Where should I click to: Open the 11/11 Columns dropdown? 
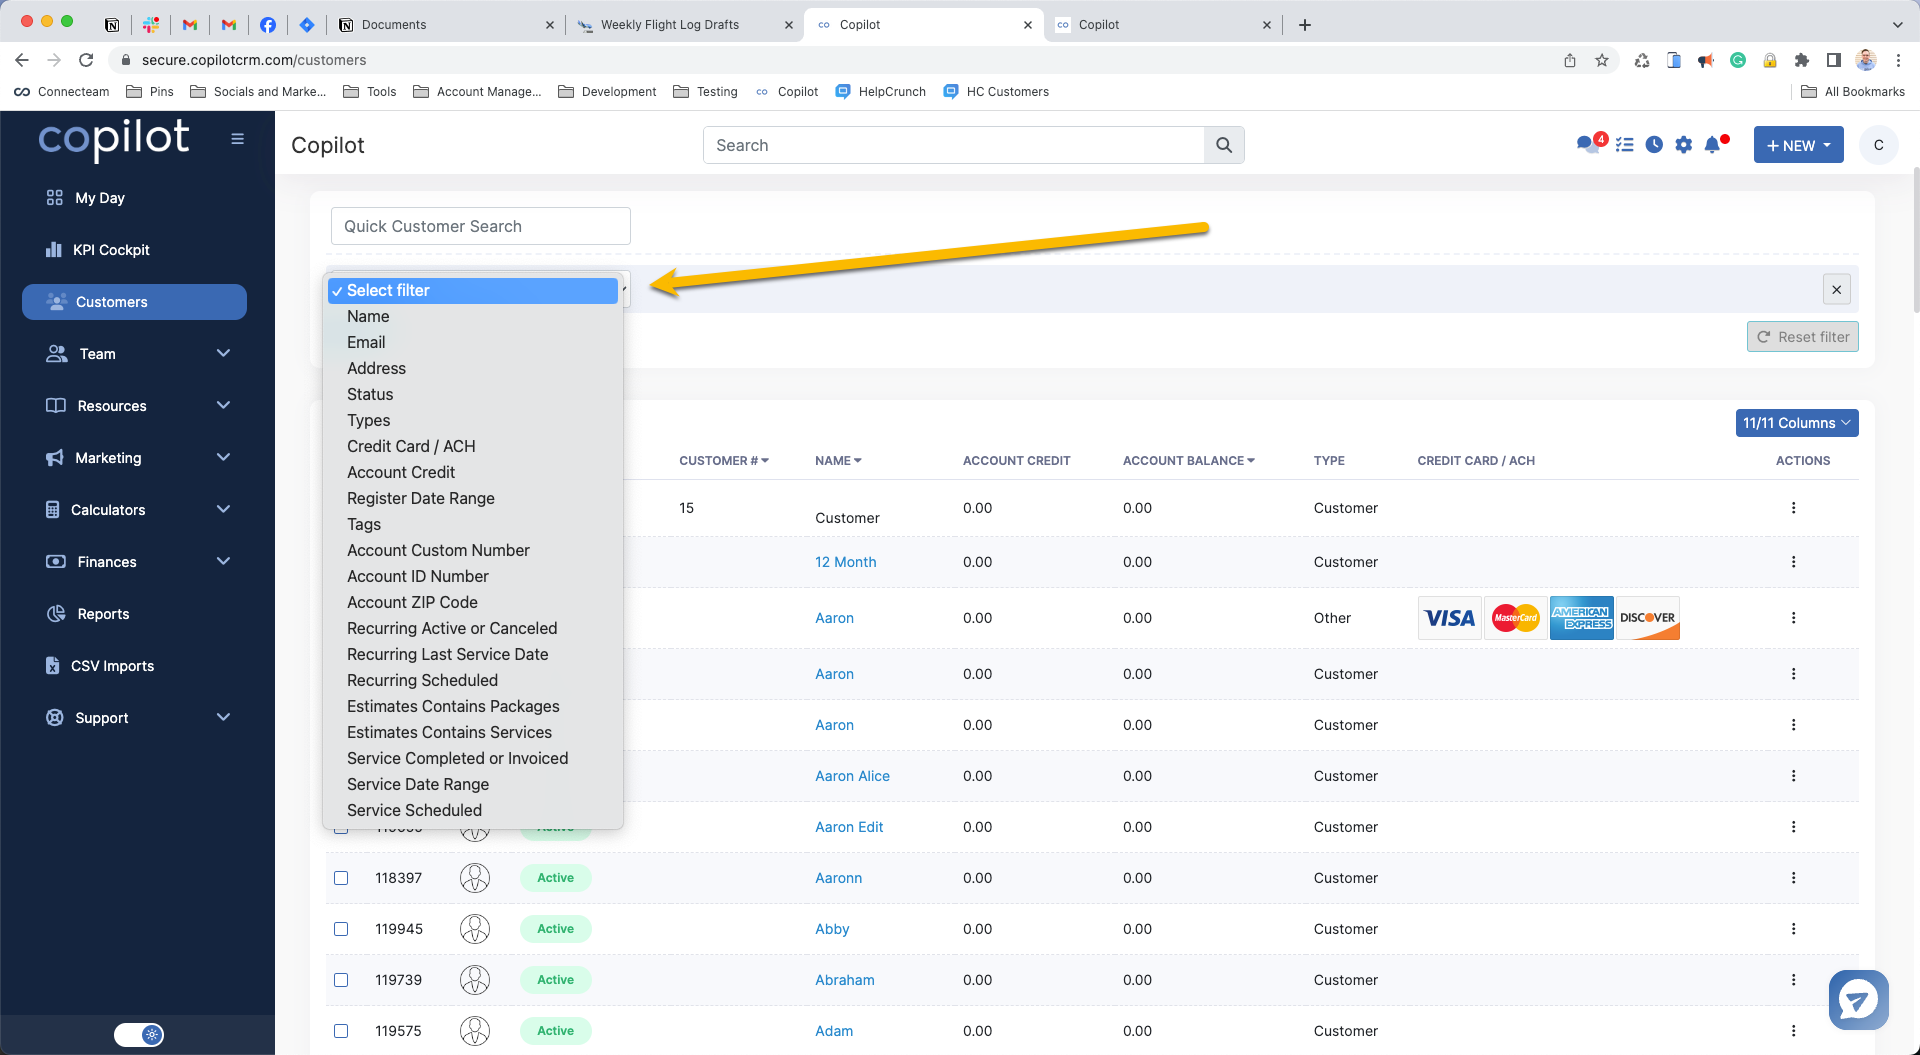[x=1797, y=423]
